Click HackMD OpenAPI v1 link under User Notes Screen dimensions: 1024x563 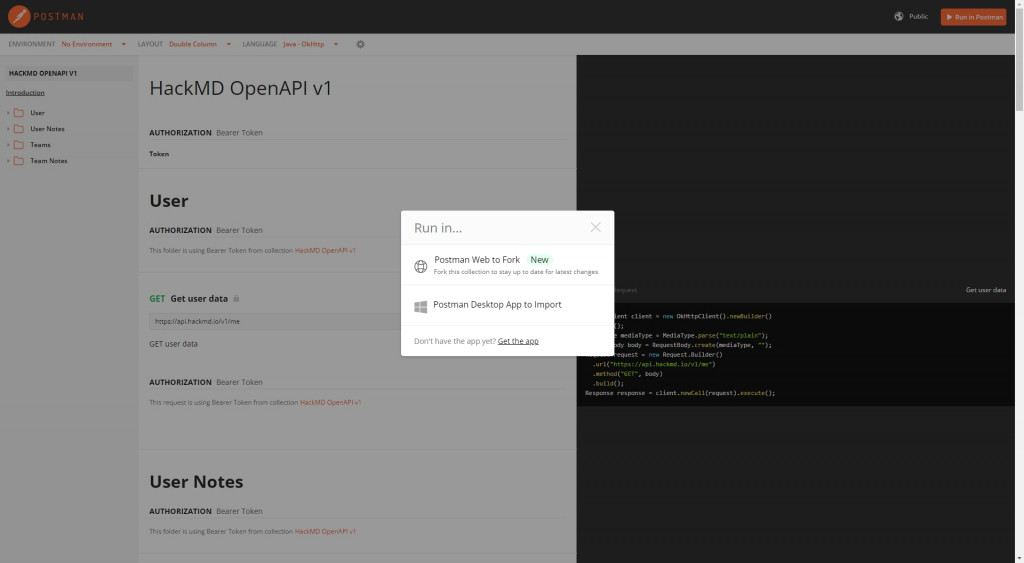pos(325,531)
